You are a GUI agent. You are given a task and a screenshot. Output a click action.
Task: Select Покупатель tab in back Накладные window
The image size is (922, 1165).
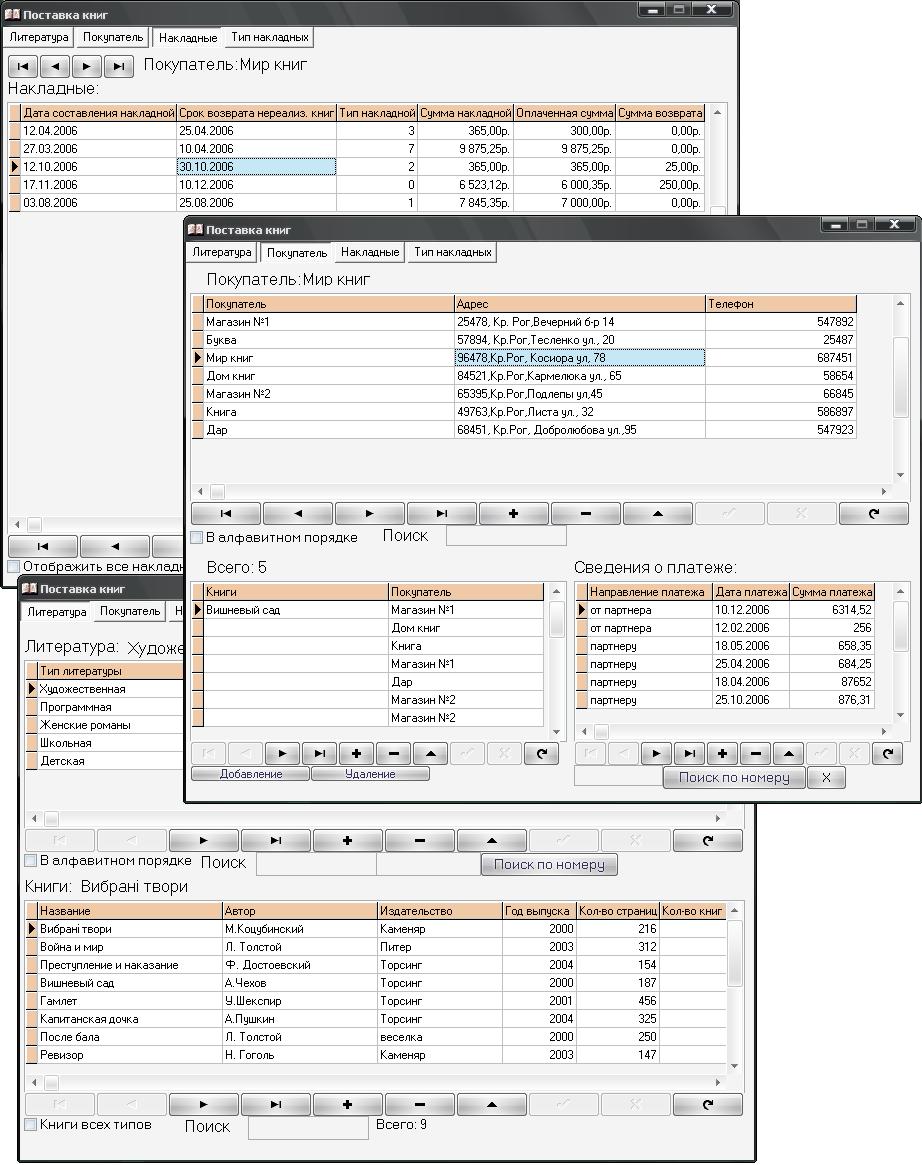point(113,37)
